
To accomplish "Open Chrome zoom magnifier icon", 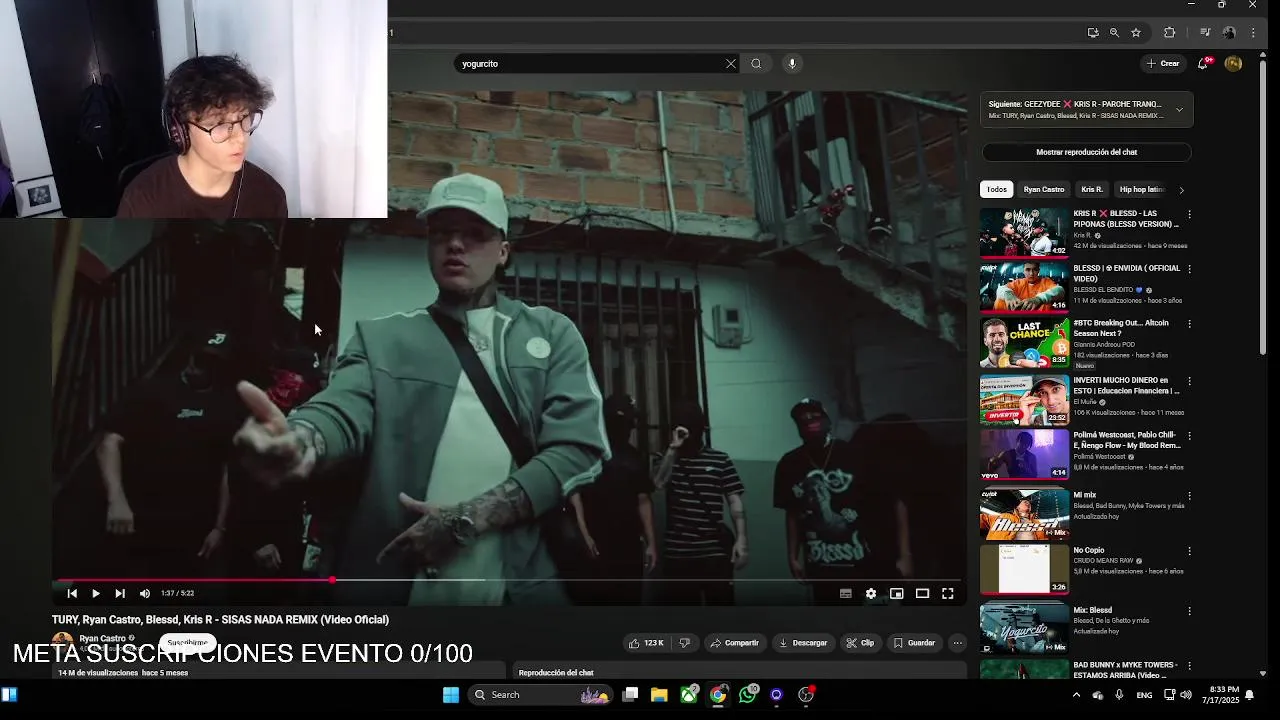I will (1114, 33).
